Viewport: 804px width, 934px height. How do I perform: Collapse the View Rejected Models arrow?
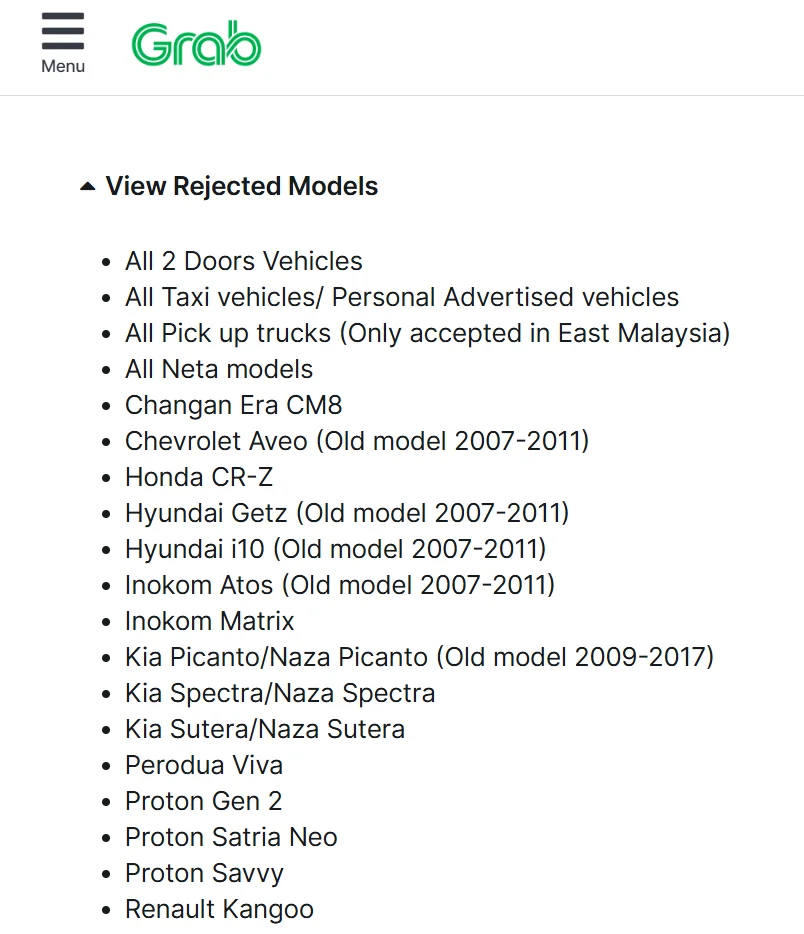click(88, 187)
